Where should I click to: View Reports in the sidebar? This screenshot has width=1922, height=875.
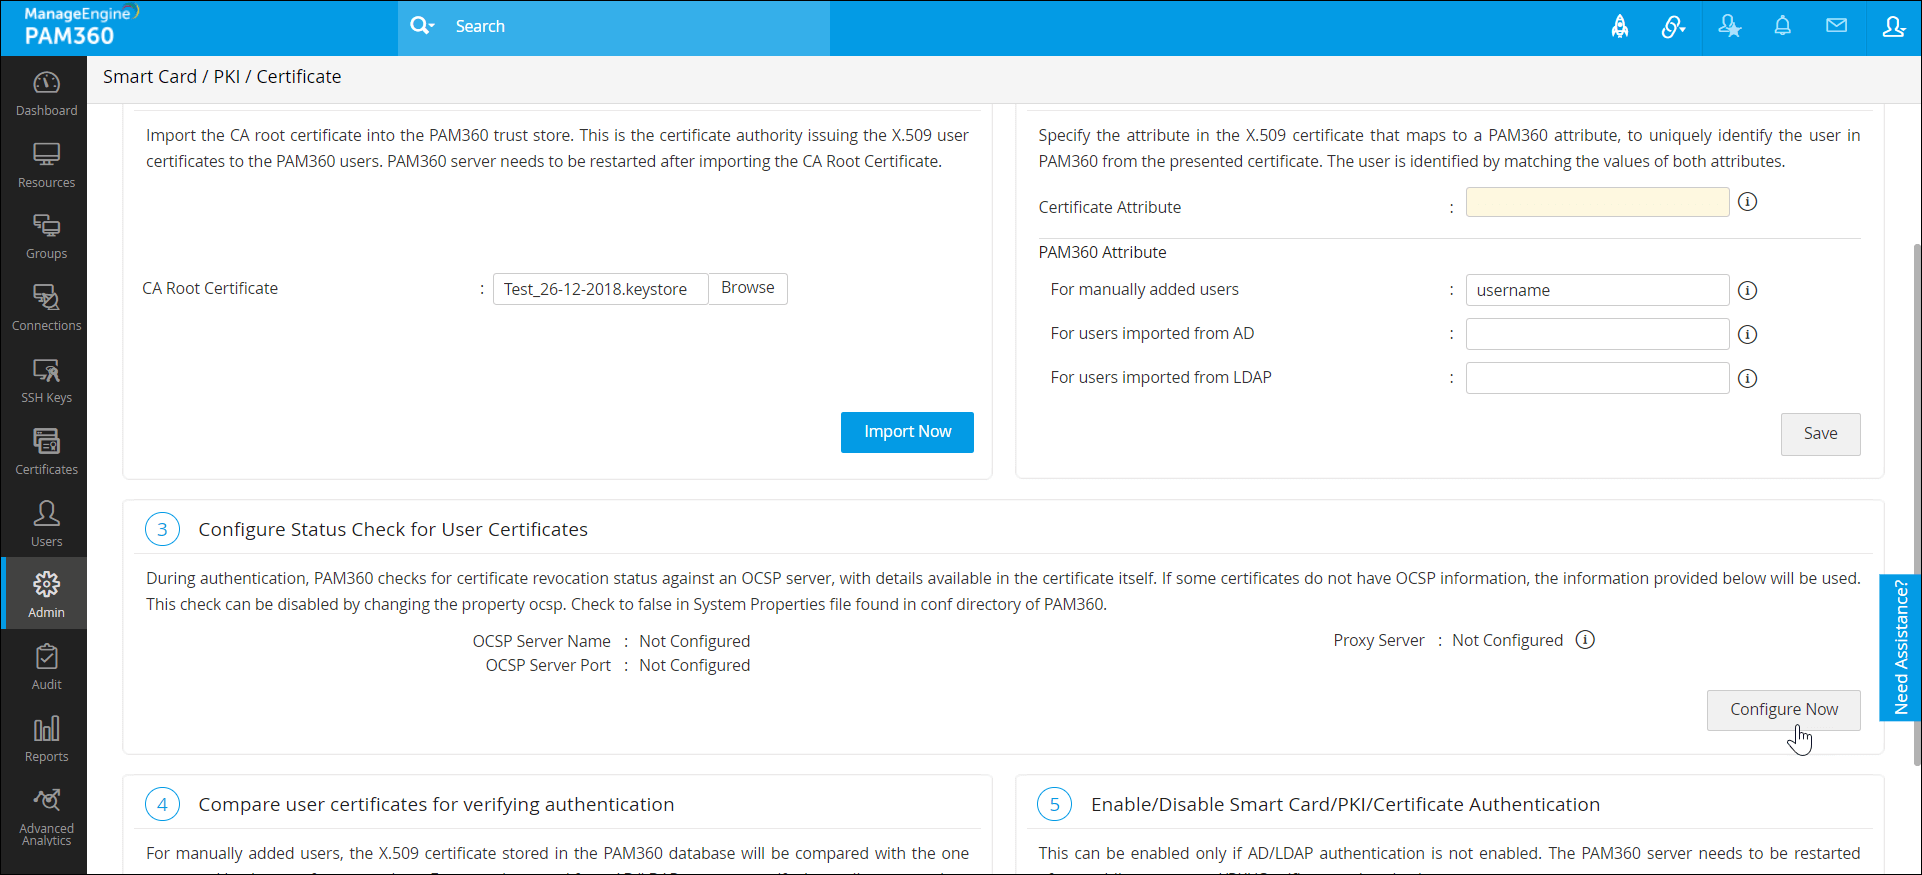pyautogui.click(x=46, y=739)
